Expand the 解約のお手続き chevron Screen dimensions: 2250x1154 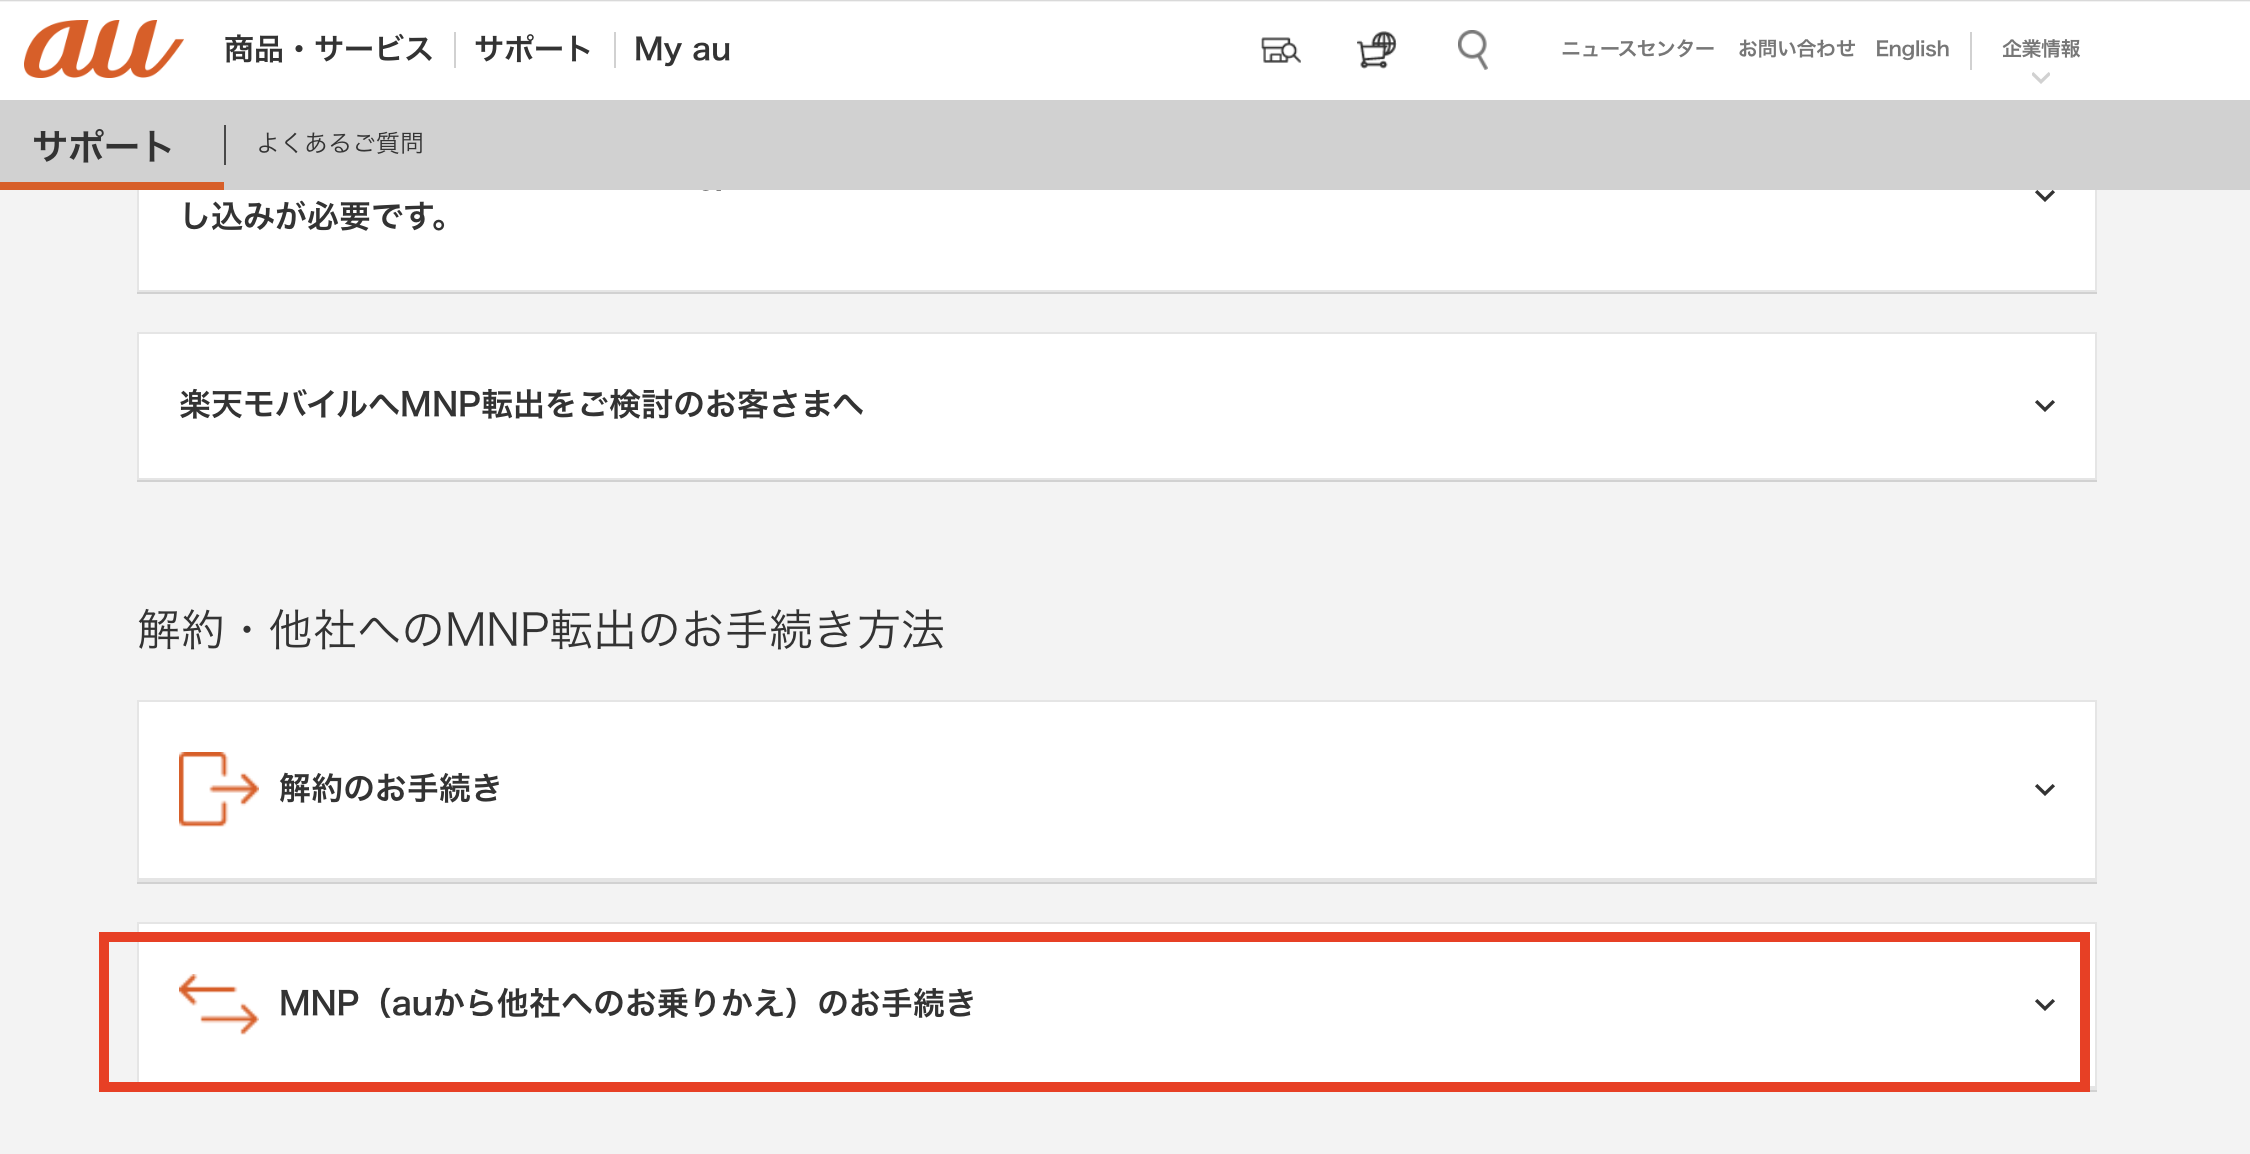(2045, 790)
